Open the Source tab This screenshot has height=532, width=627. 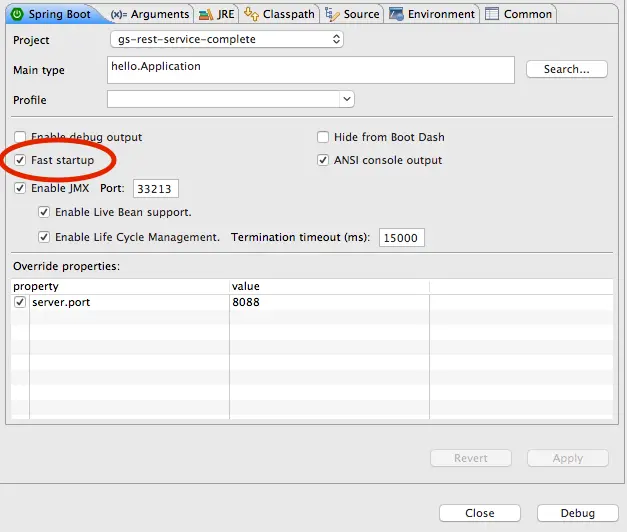(352, 14)
